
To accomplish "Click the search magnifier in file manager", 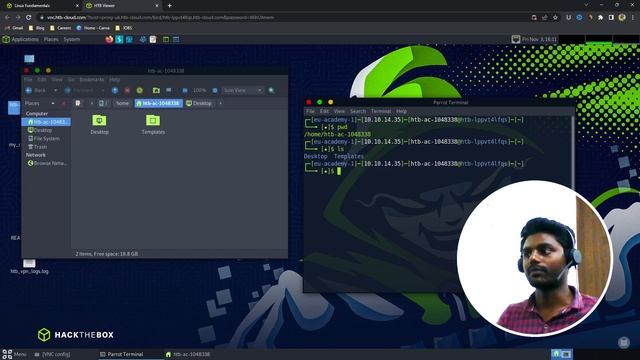I will pos(271,90).
